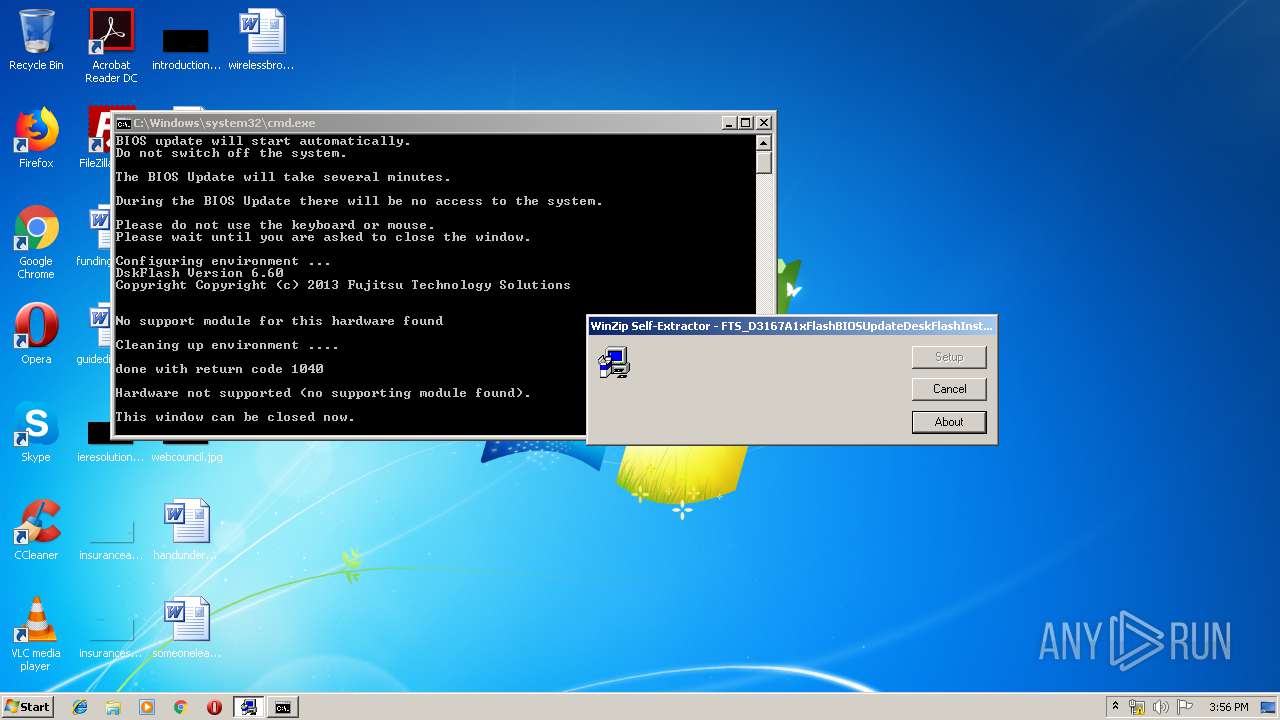Open VLC media player shortcut
Viewport: 1280px width, 720px height.
point(36,635)
